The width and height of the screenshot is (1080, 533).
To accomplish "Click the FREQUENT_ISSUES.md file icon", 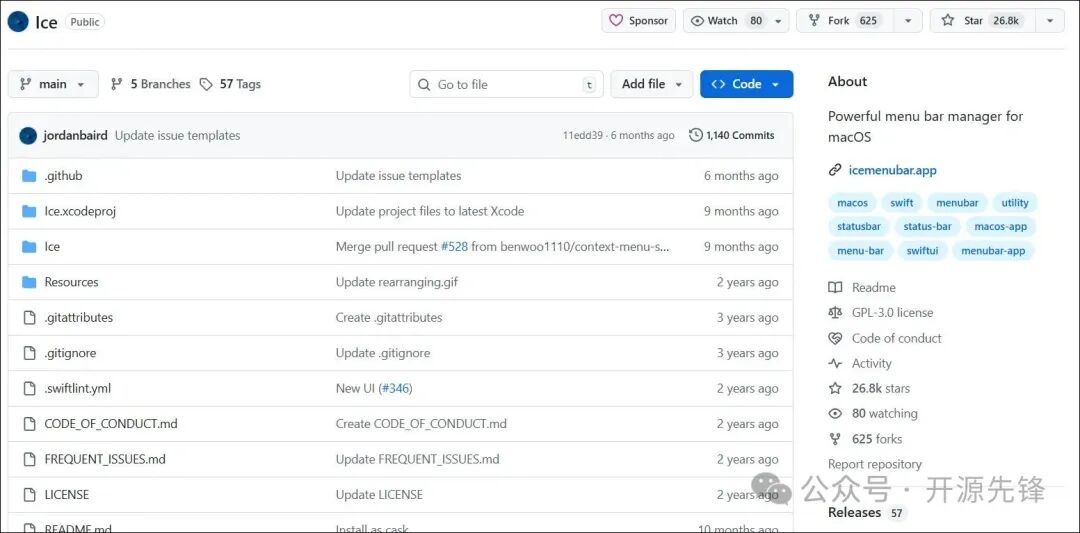I will tap(29, 459).
